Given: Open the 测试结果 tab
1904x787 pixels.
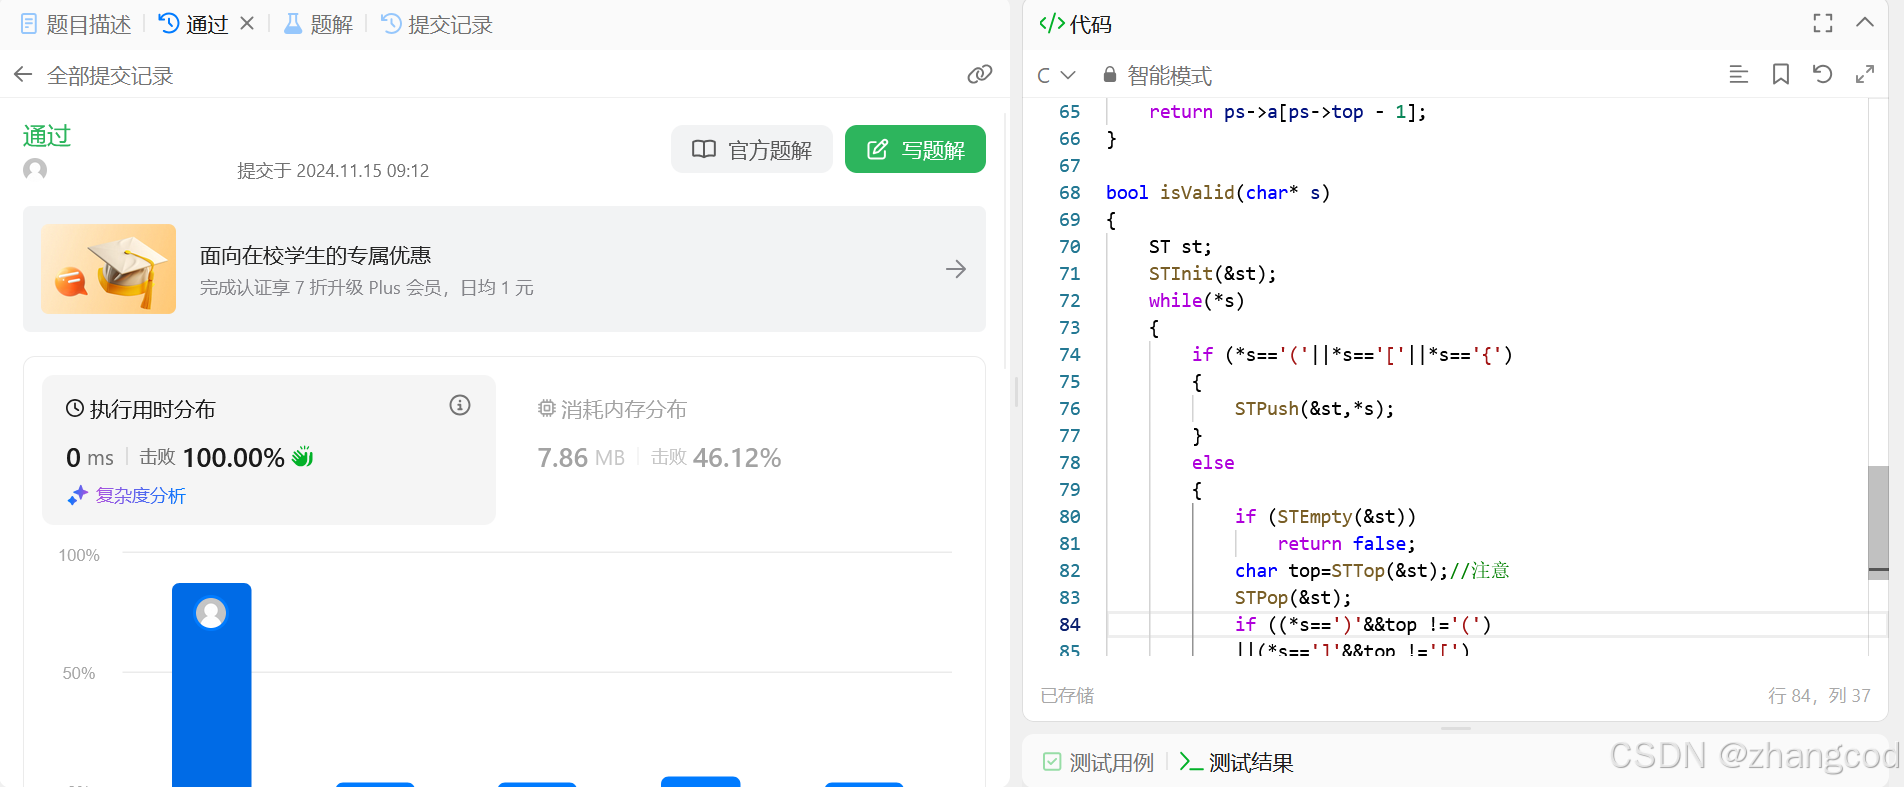Looking at the screenshot, I should [1236, 763].
